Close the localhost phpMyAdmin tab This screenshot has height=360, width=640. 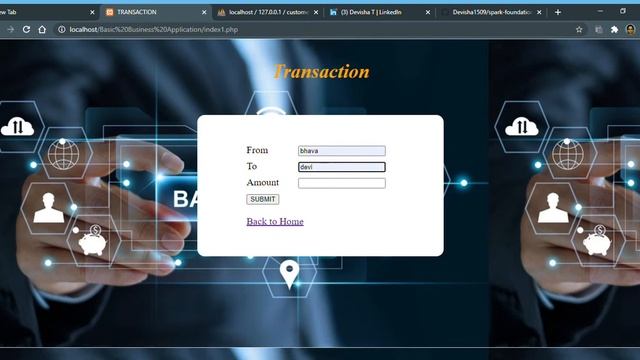click(x=316, y=12)
